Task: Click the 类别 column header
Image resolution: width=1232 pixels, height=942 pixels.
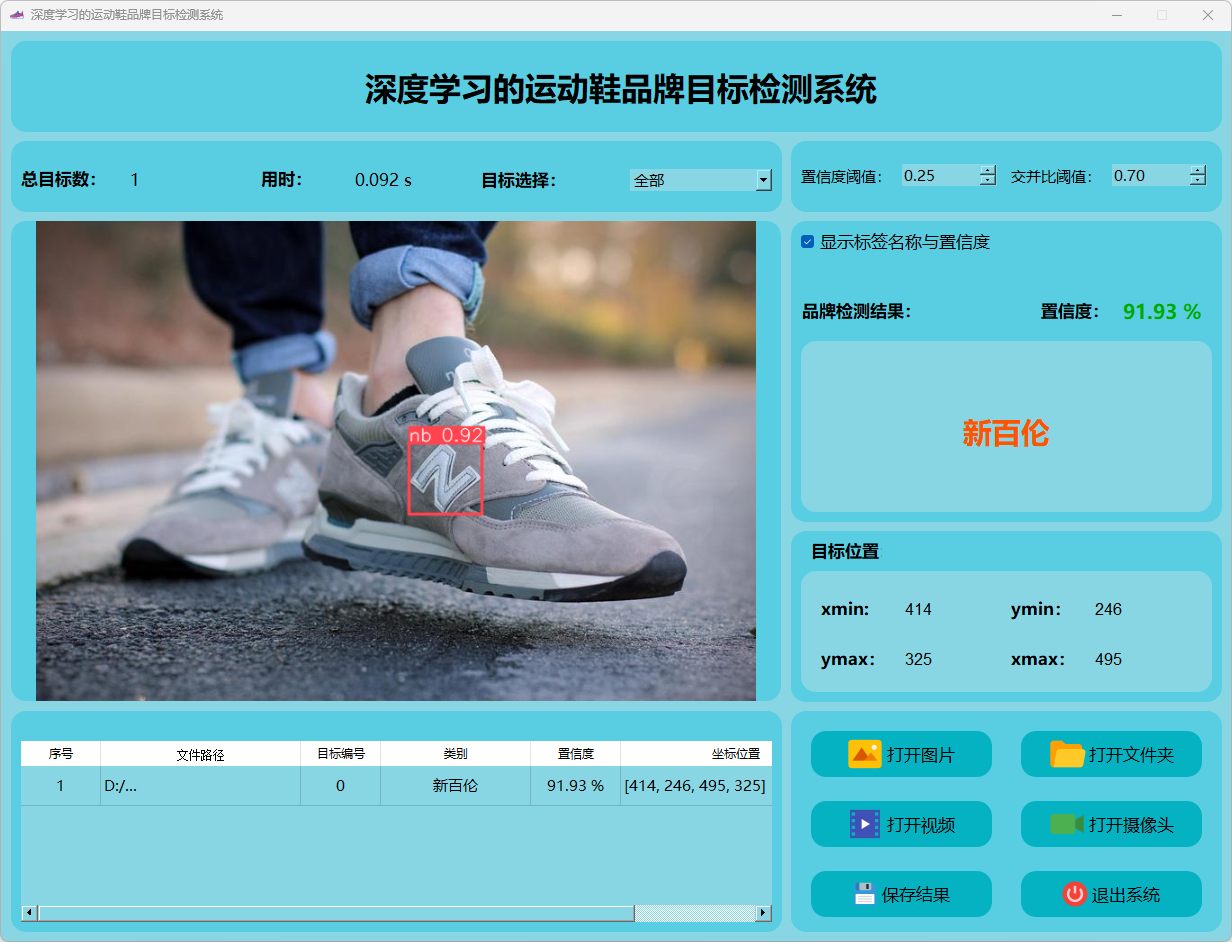Action: tap(455, 754)
